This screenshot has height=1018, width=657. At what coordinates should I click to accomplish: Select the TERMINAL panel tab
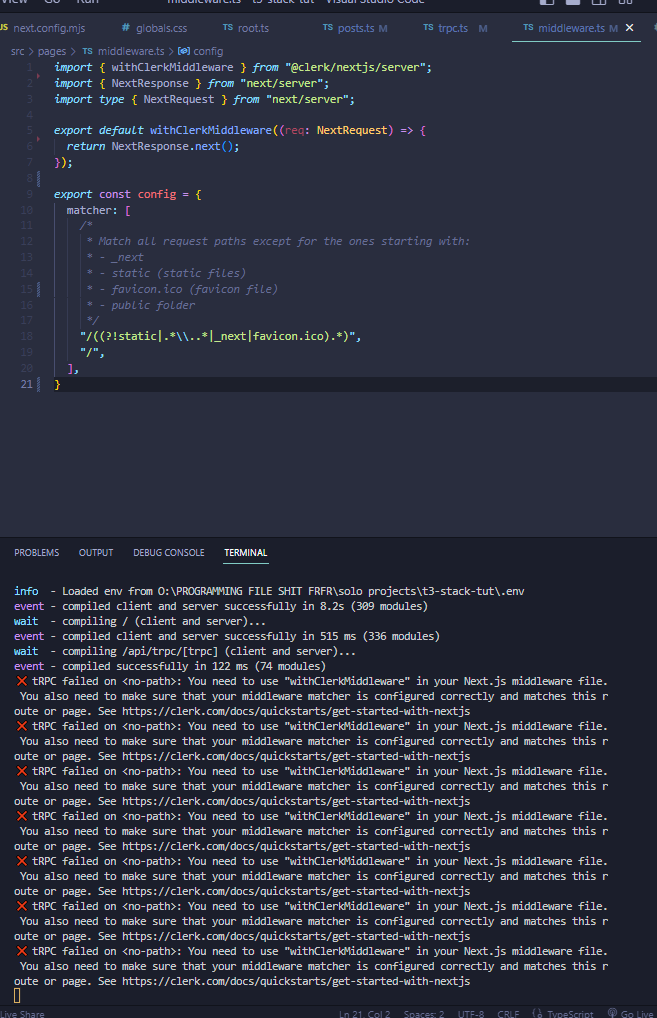click(245, 552)
